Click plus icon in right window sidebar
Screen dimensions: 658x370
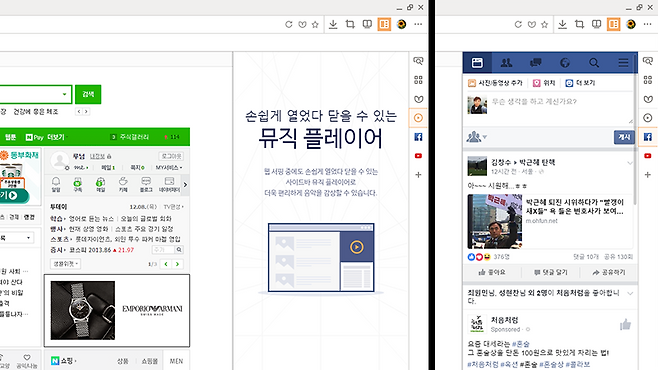(648, 175)
